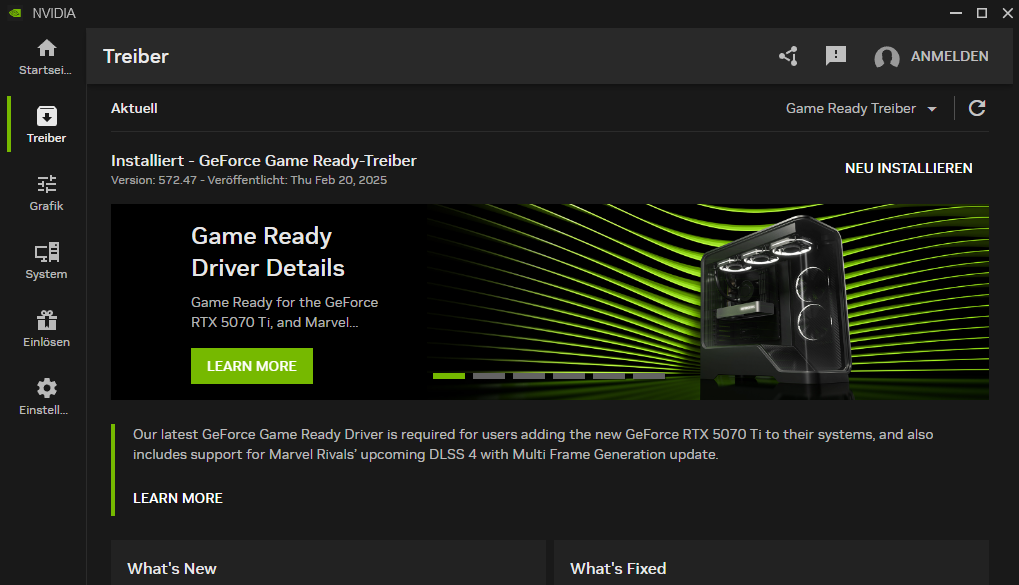Click the Treiber page title
The image size is (1019, 585).
pyautogui.click(x=135, y=57)
